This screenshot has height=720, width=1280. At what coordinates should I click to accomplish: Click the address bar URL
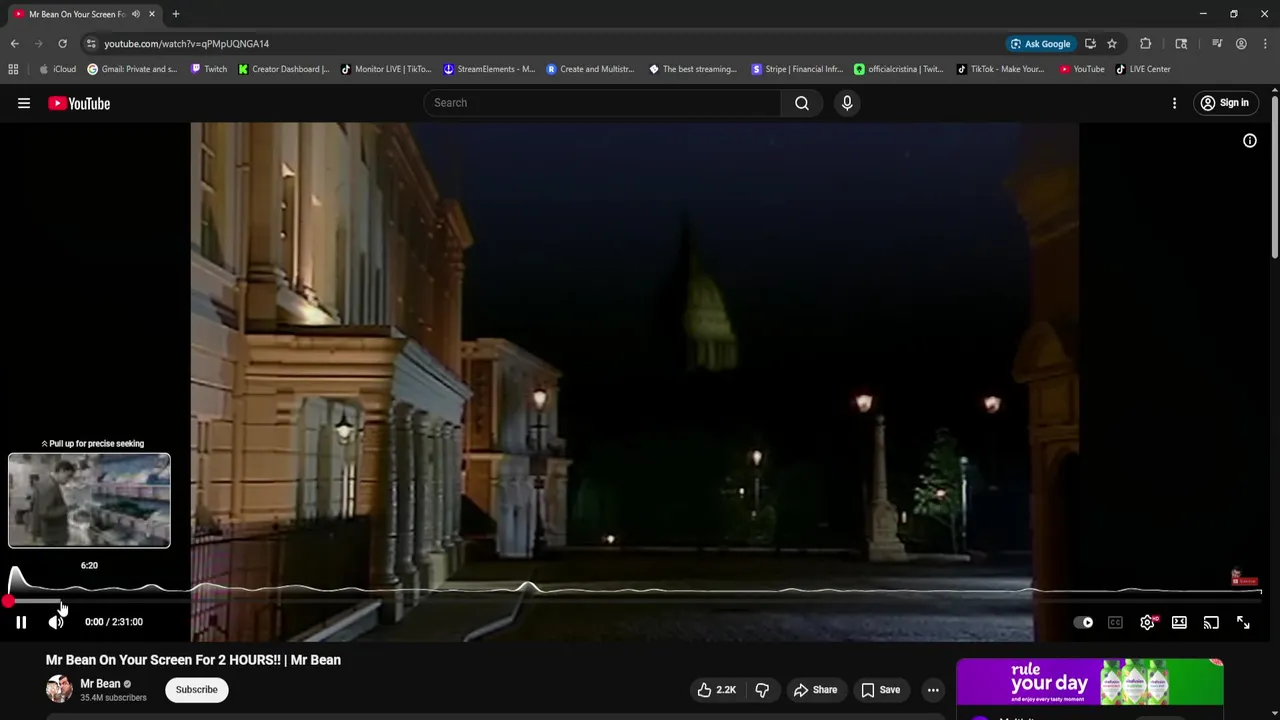click(186, 44)
